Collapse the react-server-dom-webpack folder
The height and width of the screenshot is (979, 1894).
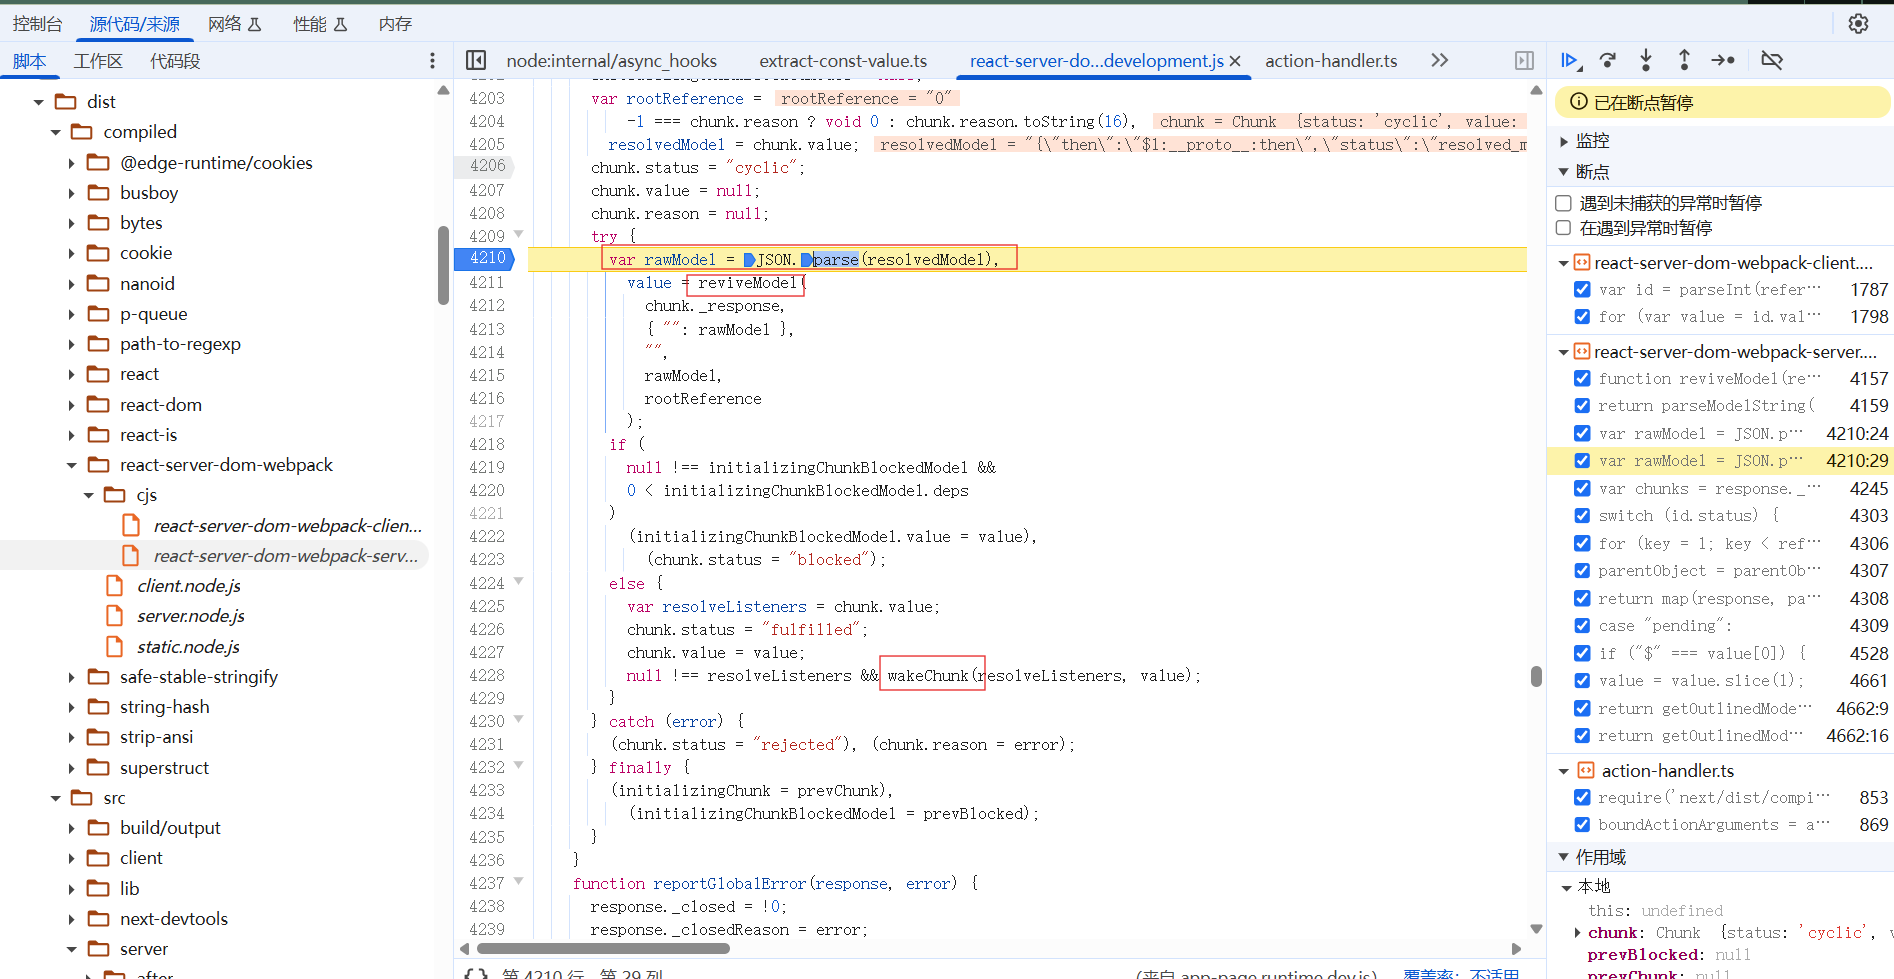71,465
